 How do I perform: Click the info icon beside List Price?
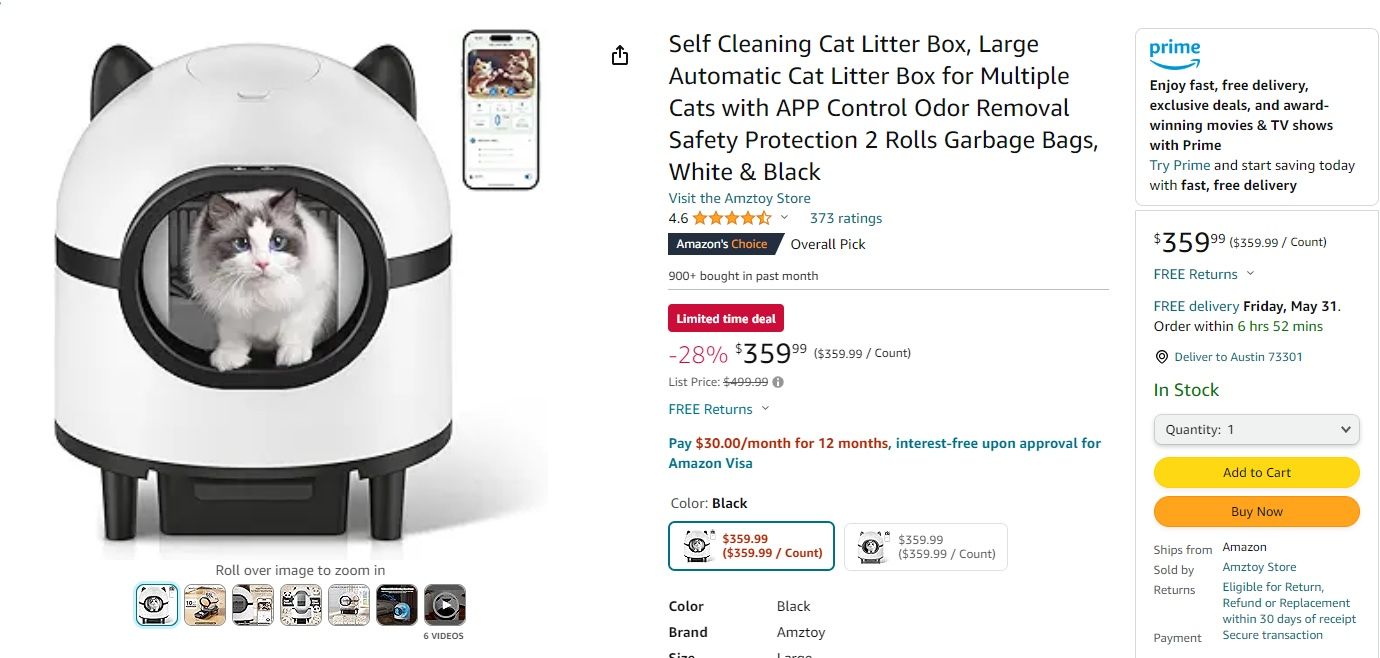click(777, 381)
